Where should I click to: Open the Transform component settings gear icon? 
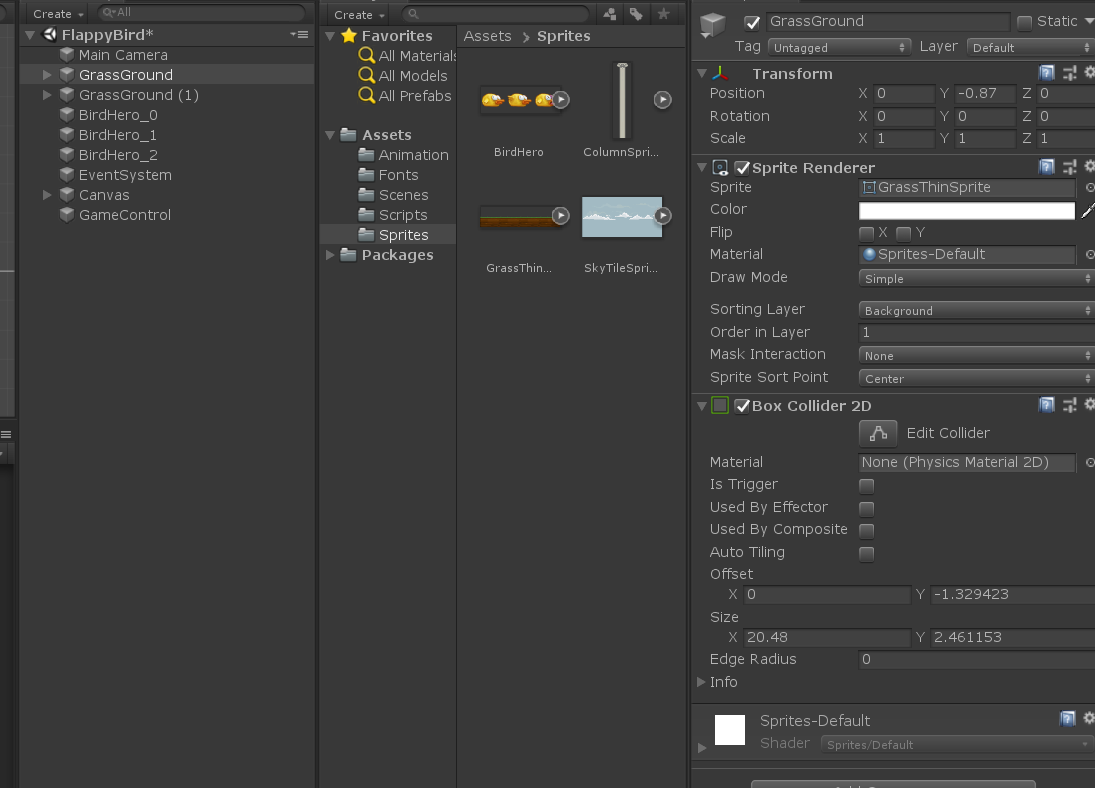(1089, 72)
